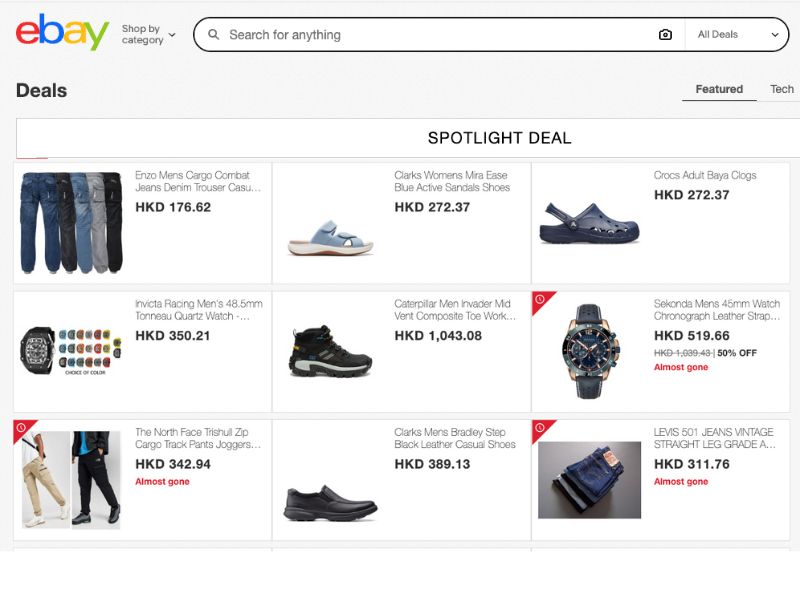The width and height of the screenshot is (800, 600).
Task: Click the red clock badge on Levis jeans
Action: pyautogui.click(x=541, y=429)
